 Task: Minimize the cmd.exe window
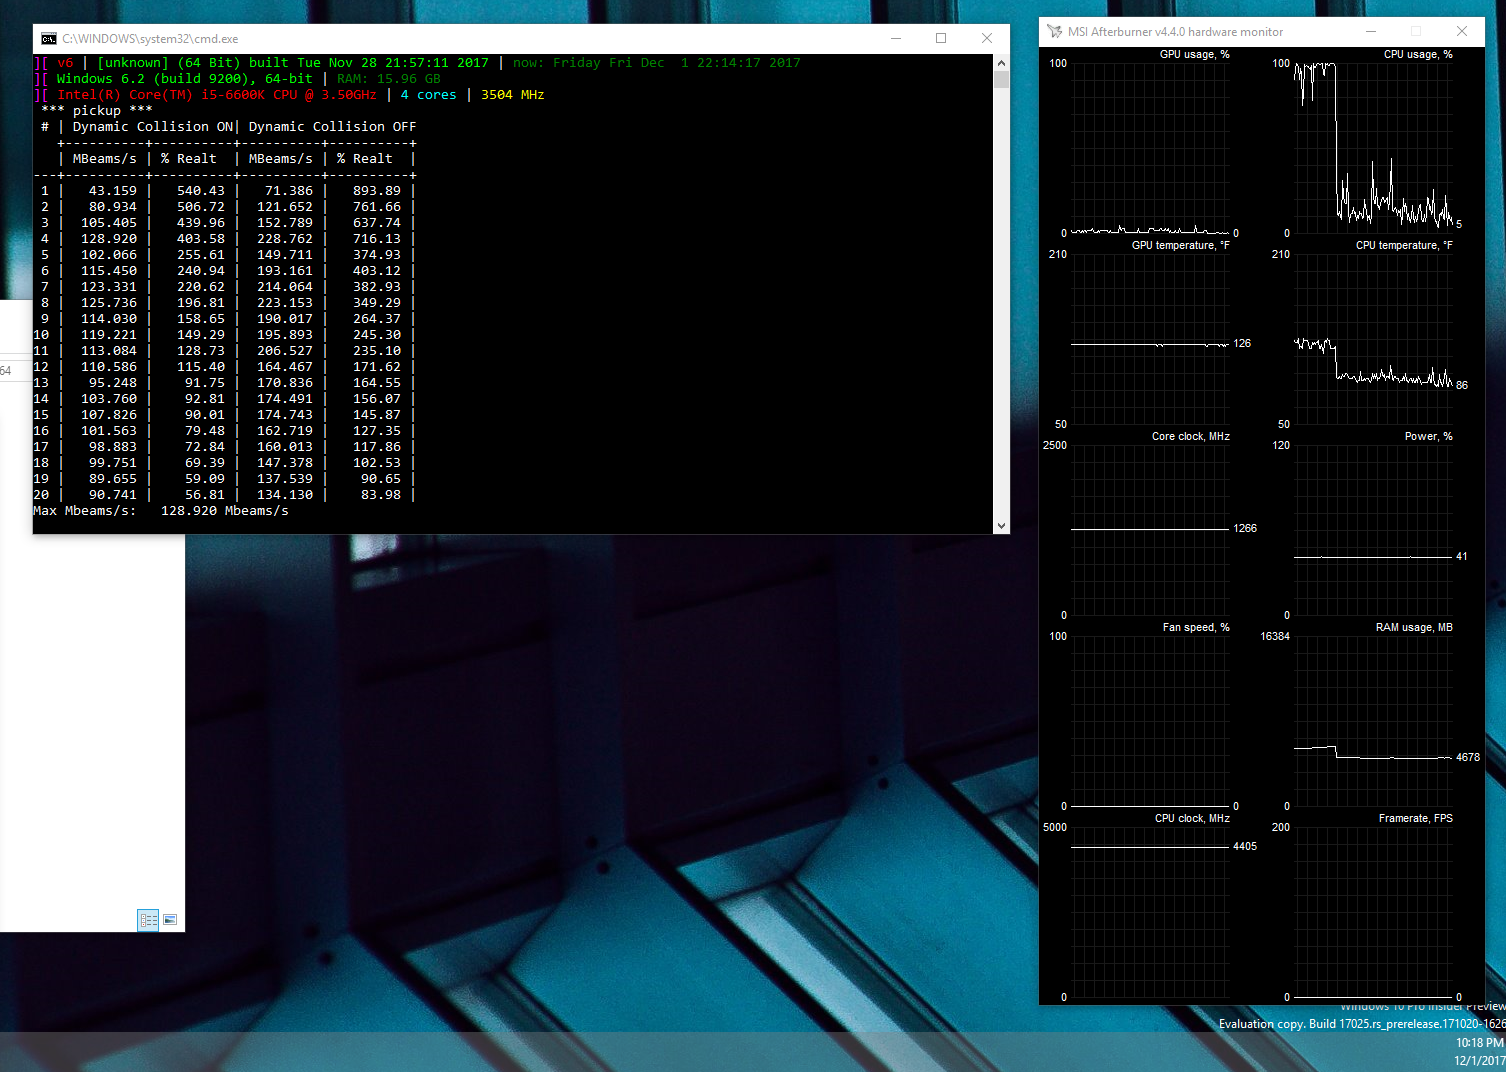coord(896,38)
